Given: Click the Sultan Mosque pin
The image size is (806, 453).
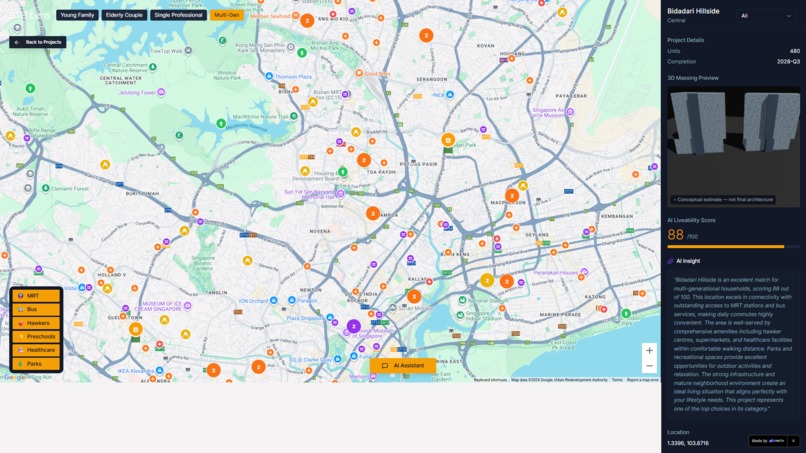Looking at the screenshot, I should coord(393,307).
